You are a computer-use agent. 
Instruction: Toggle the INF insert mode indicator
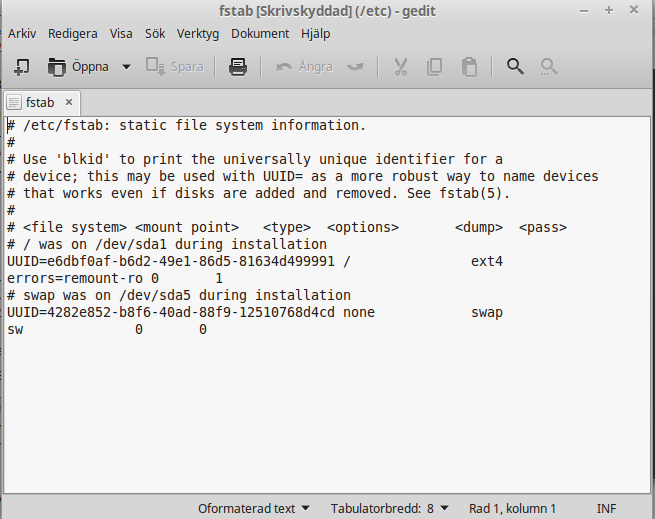(606, 509)
